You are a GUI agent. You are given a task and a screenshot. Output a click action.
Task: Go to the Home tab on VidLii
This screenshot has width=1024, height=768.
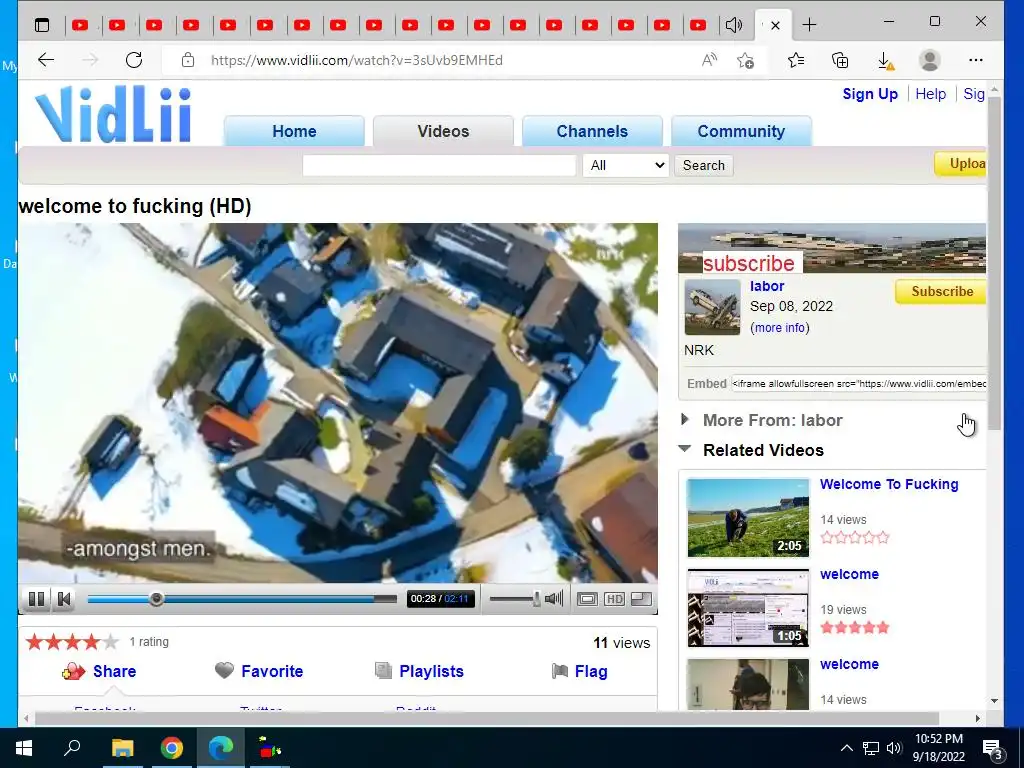(294, 131)
